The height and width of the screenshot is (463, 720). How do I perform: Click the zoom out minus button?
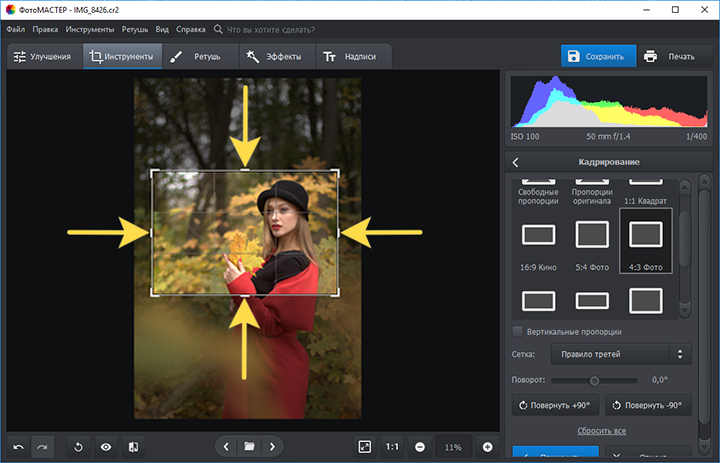(x=420, y=447)
